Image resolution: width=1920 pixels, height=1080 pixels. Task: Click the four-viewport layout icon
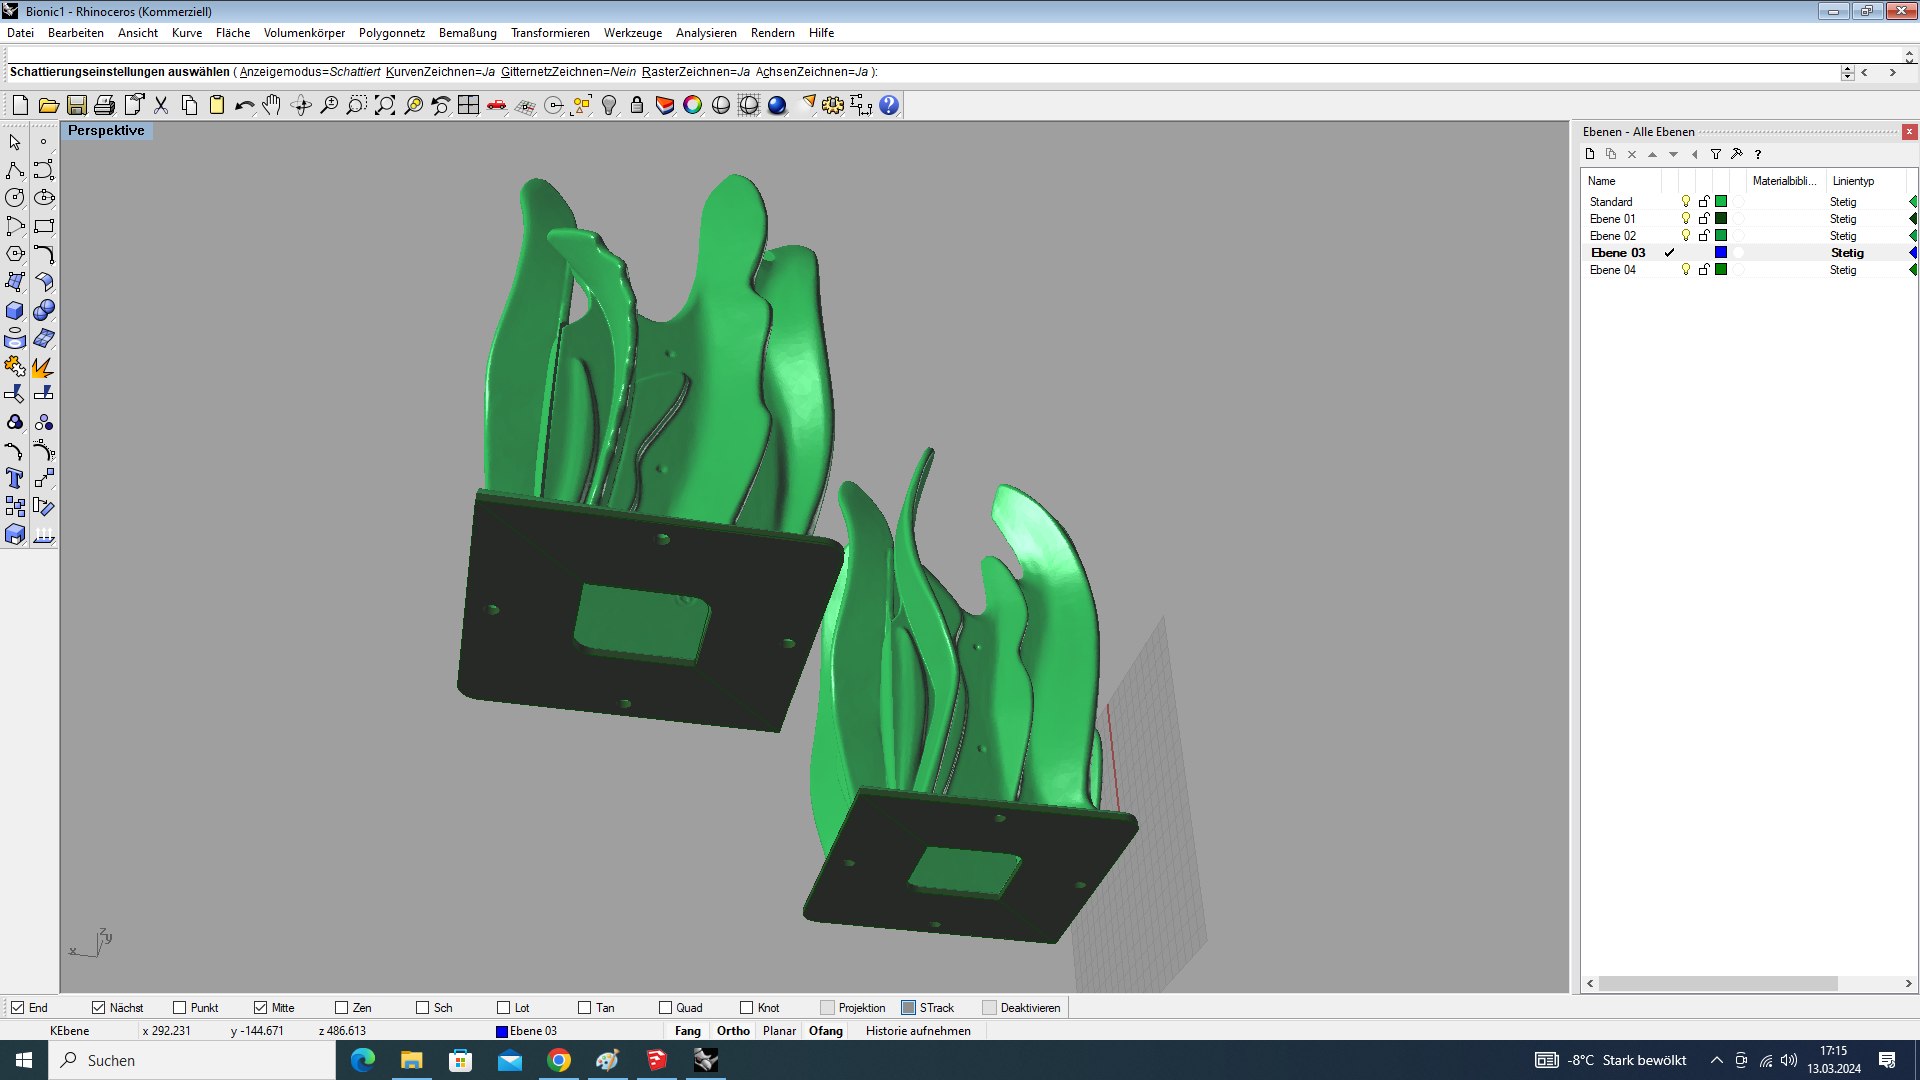tap(469, 105)
